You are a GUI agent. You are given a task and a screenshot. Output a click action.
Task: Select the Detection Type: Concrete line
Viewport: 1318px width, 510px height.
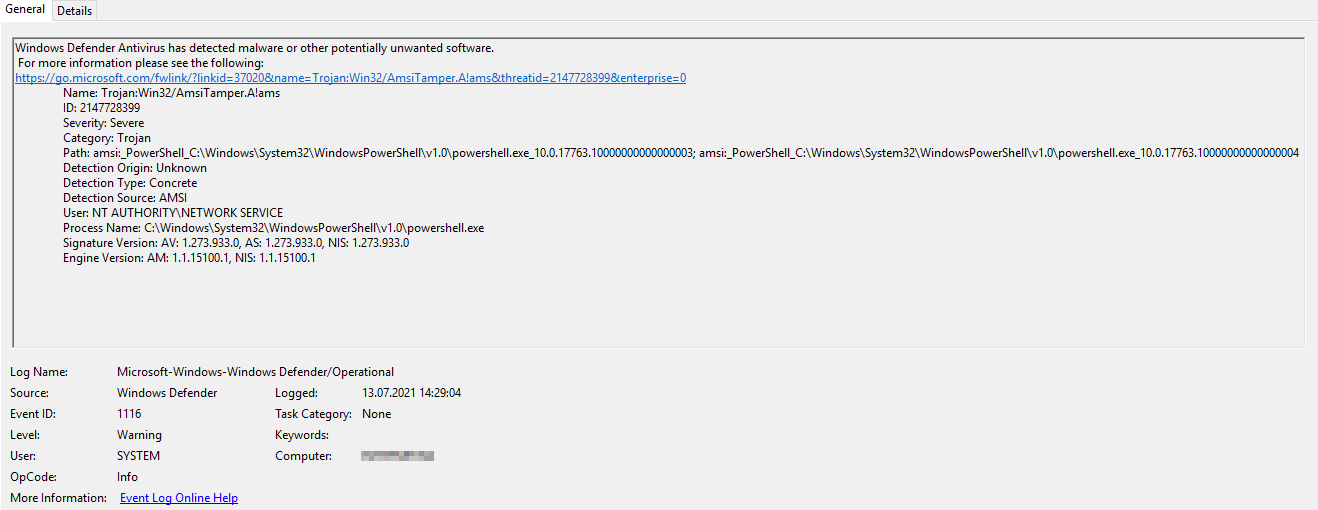click(130, 183)
